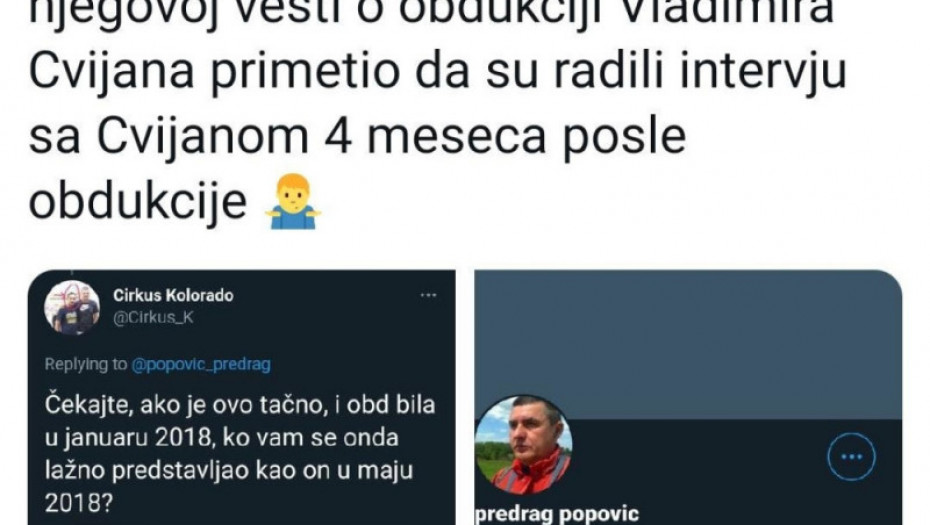
Task: Click the line 'lažno predstavljao kao on u maju'
Action: 228,470
